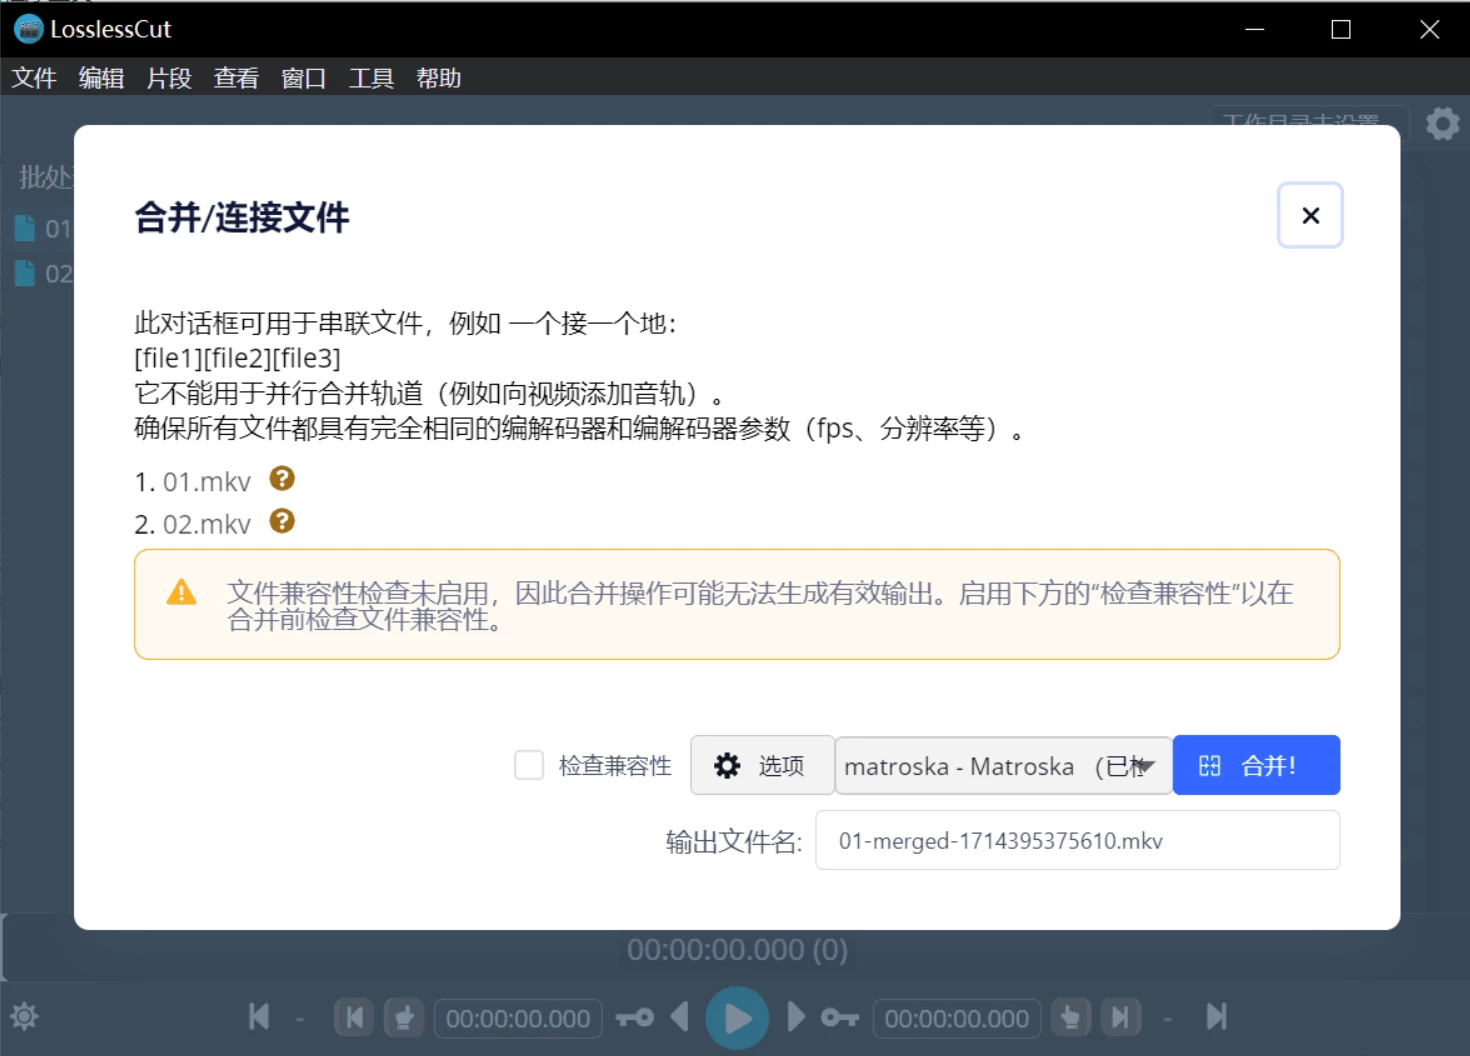Image resolution: width=1470 pixels, height=1056 pixels.
Task: Seek to next keyframe icon
Action: (x=840, y=1018)
